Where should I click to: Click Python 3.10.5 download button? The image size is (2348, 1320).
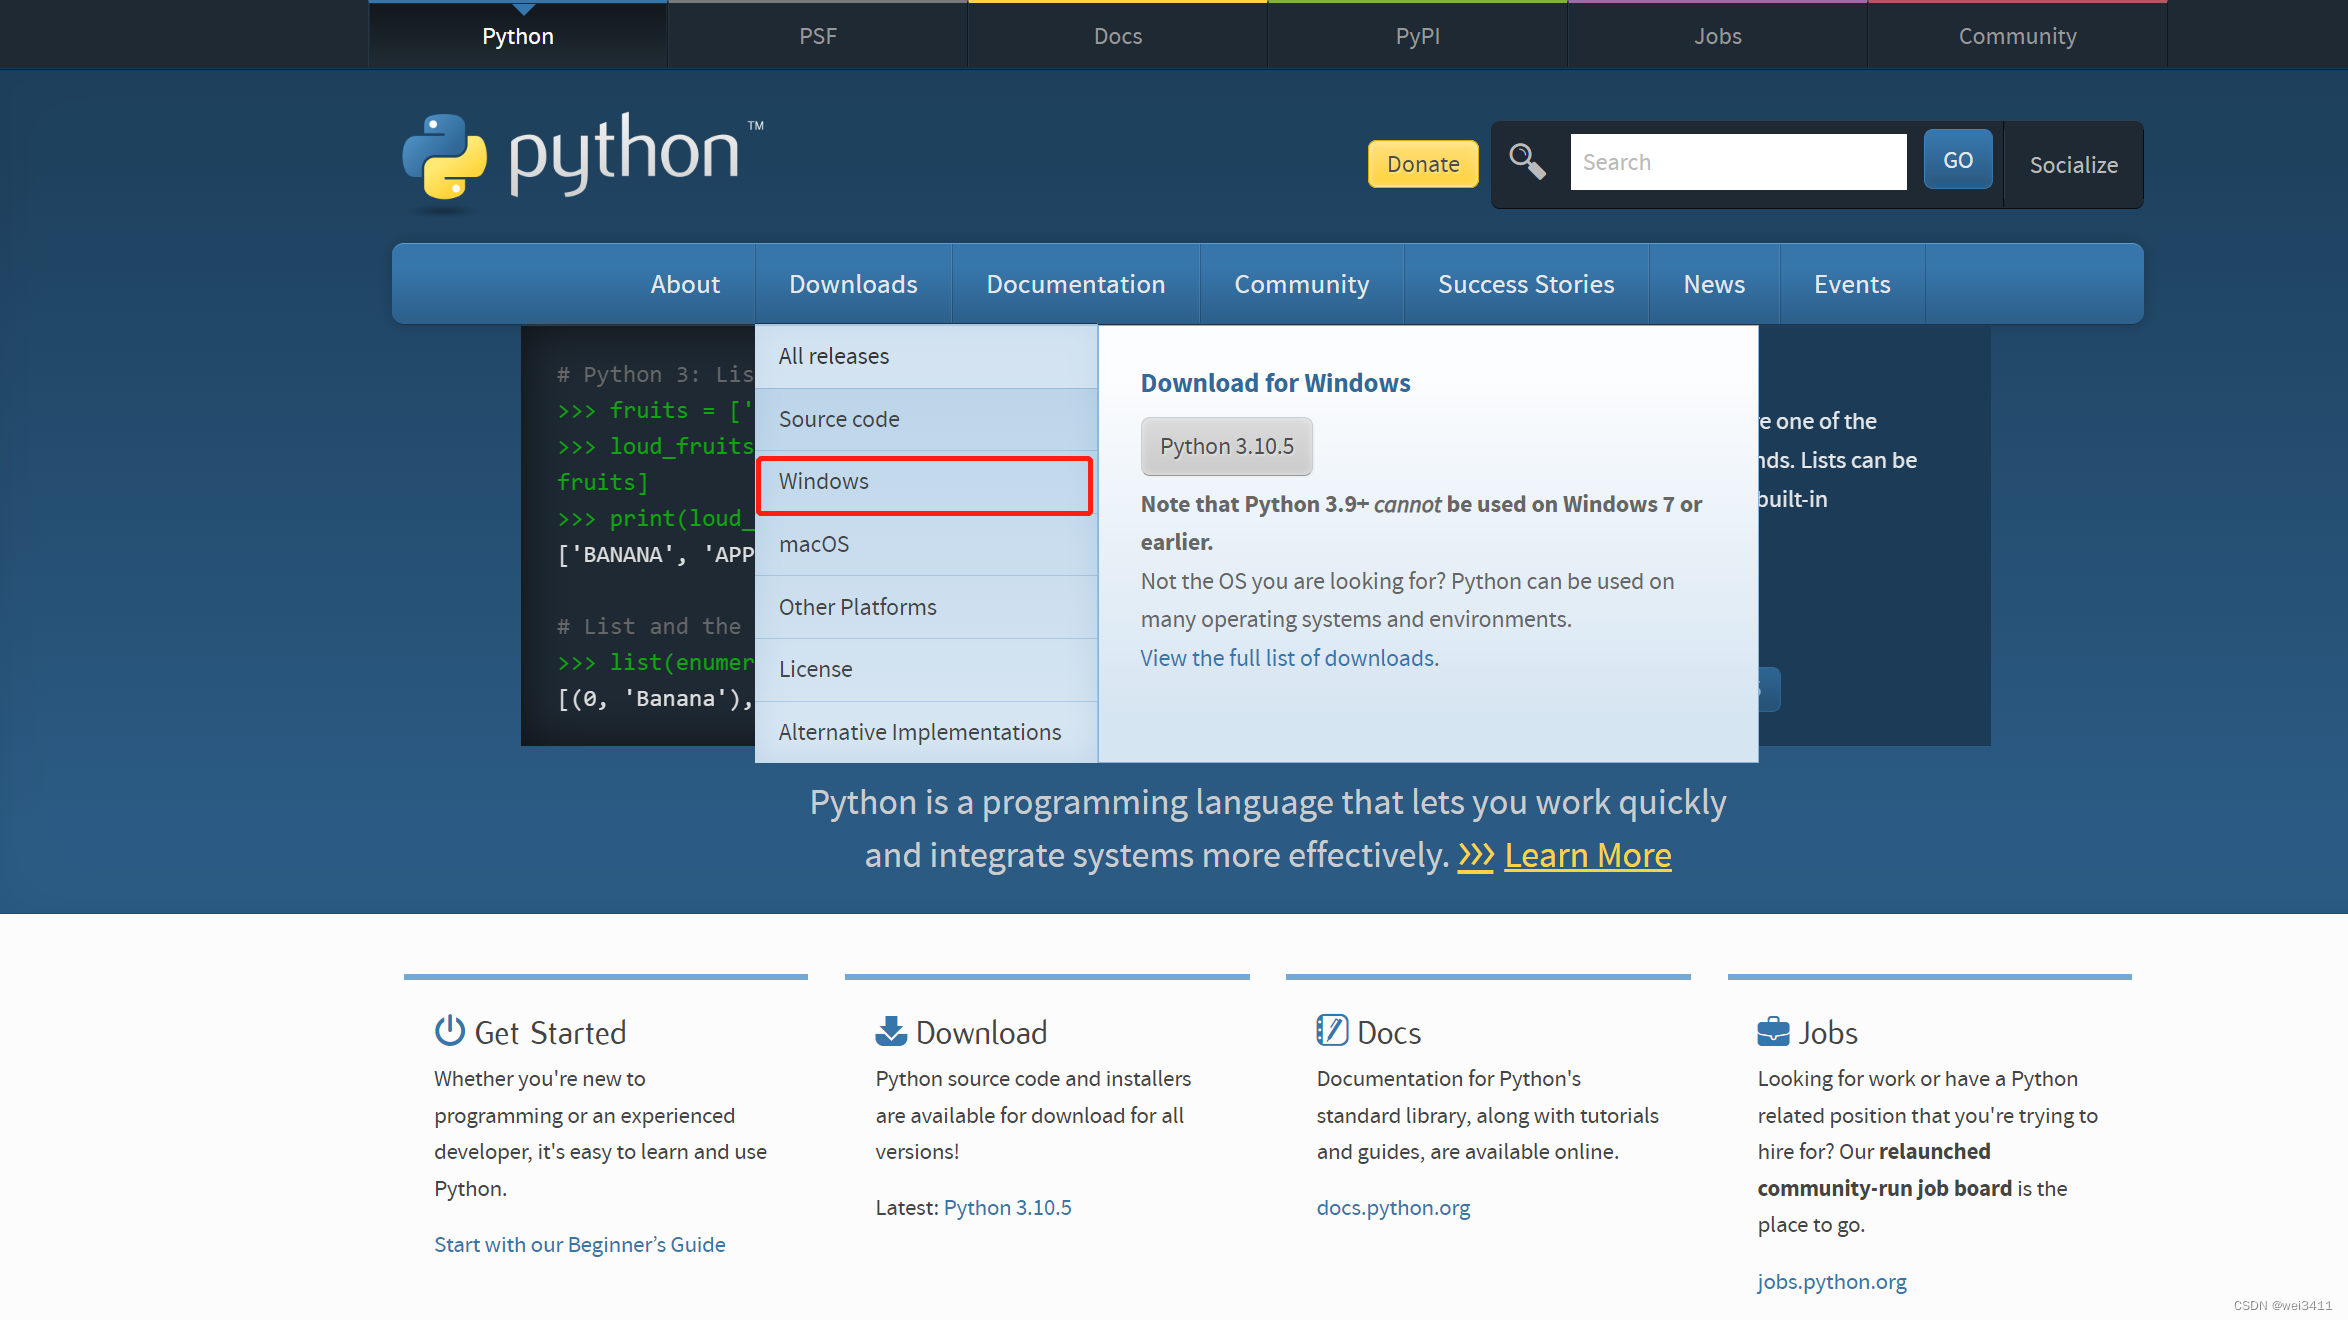(1224, 446)
